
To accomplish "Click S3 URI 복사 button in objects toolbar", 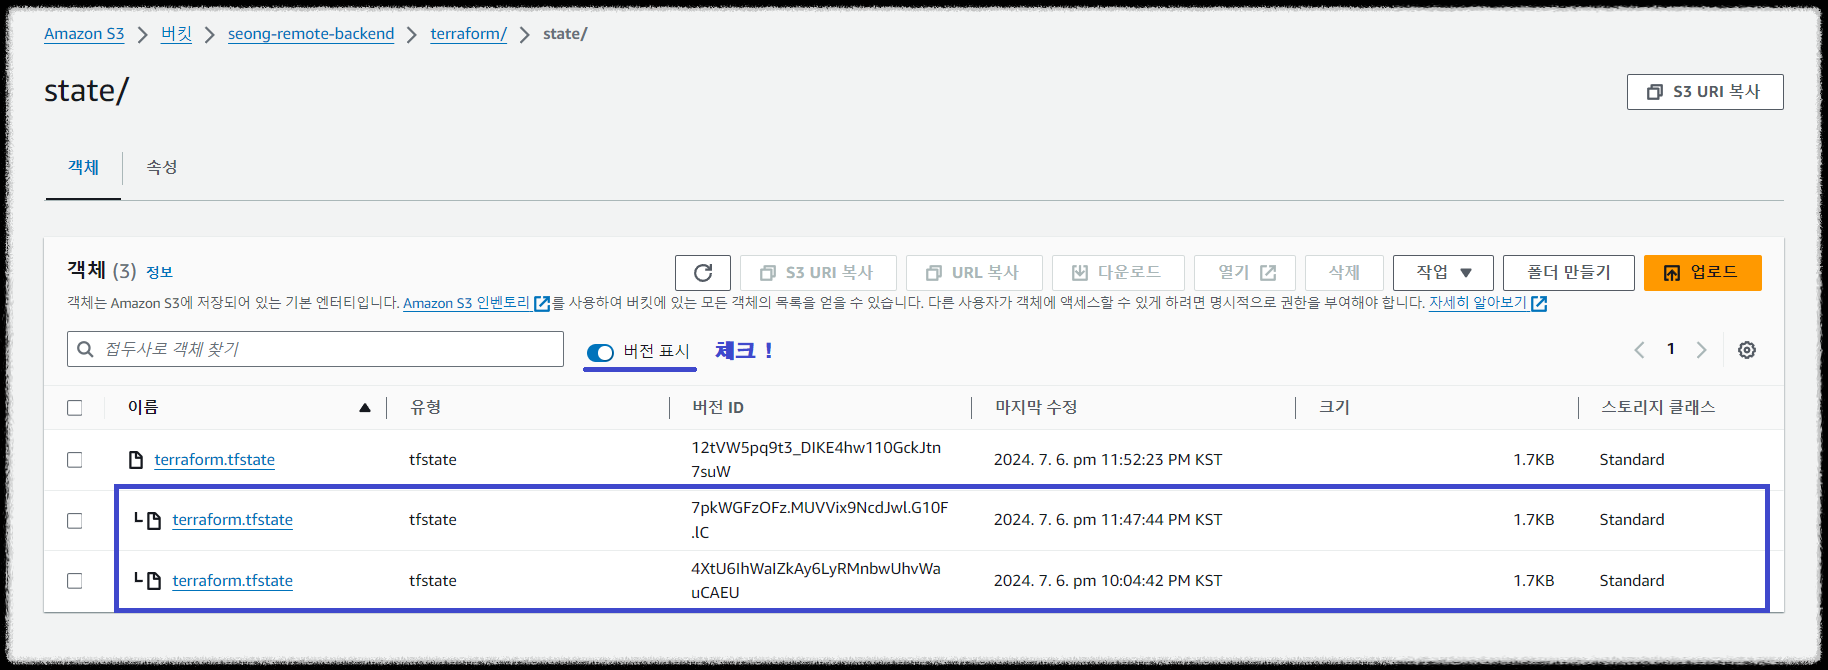I will coord(818,273).
